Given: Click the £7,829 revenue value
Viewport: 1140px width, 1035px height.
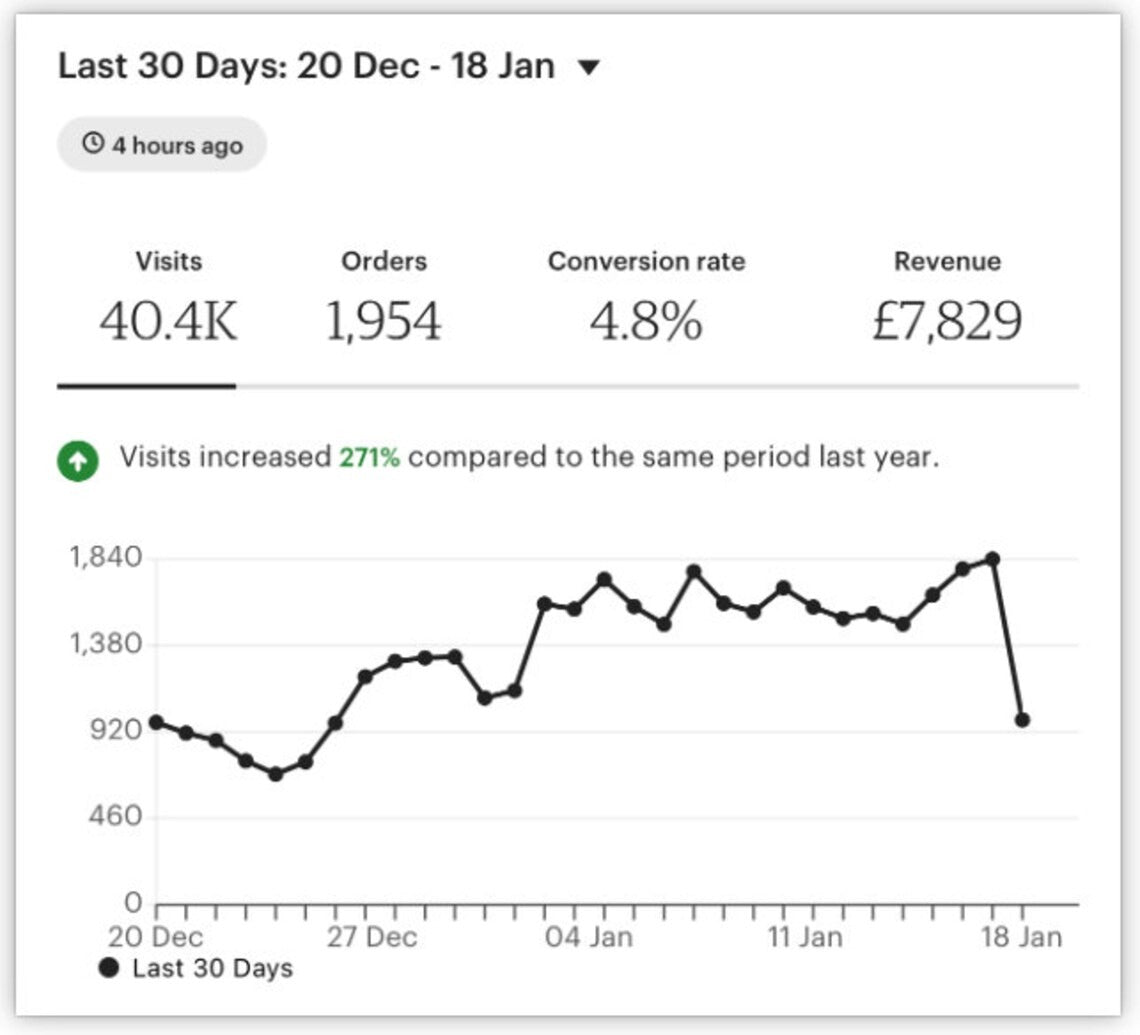Looking at the screenshot, I should point(946,322).
